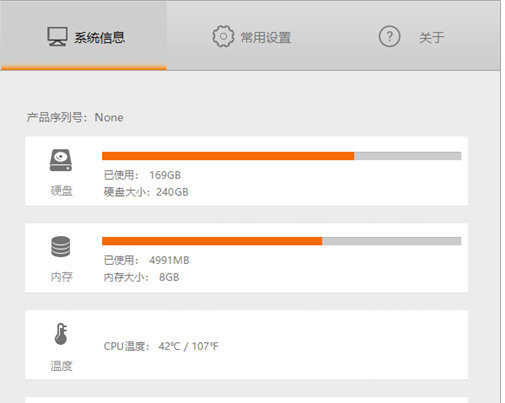
Task: Click the 内存大小 8GB text
Action: click(x=141, y=277)
